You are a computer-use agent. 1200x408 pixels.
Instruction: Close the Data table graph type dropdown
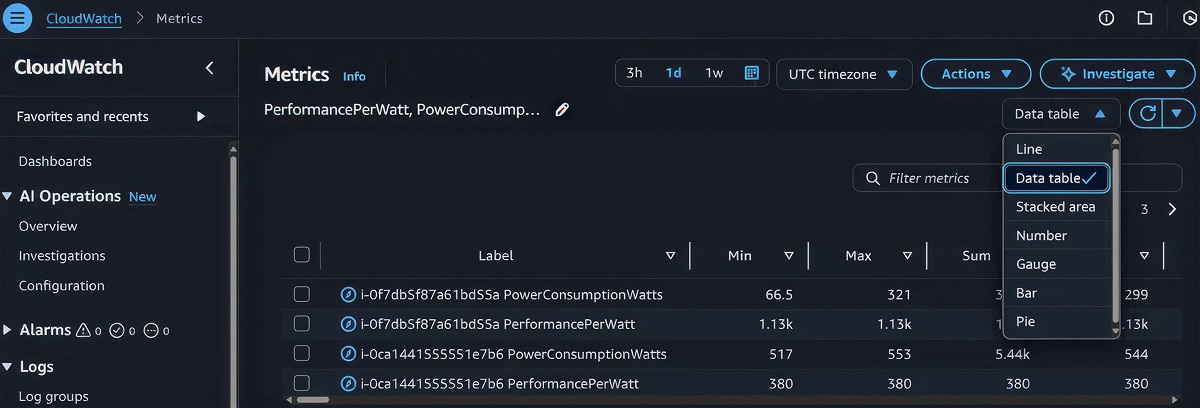pyautogui.click(x=1061, y=114)
